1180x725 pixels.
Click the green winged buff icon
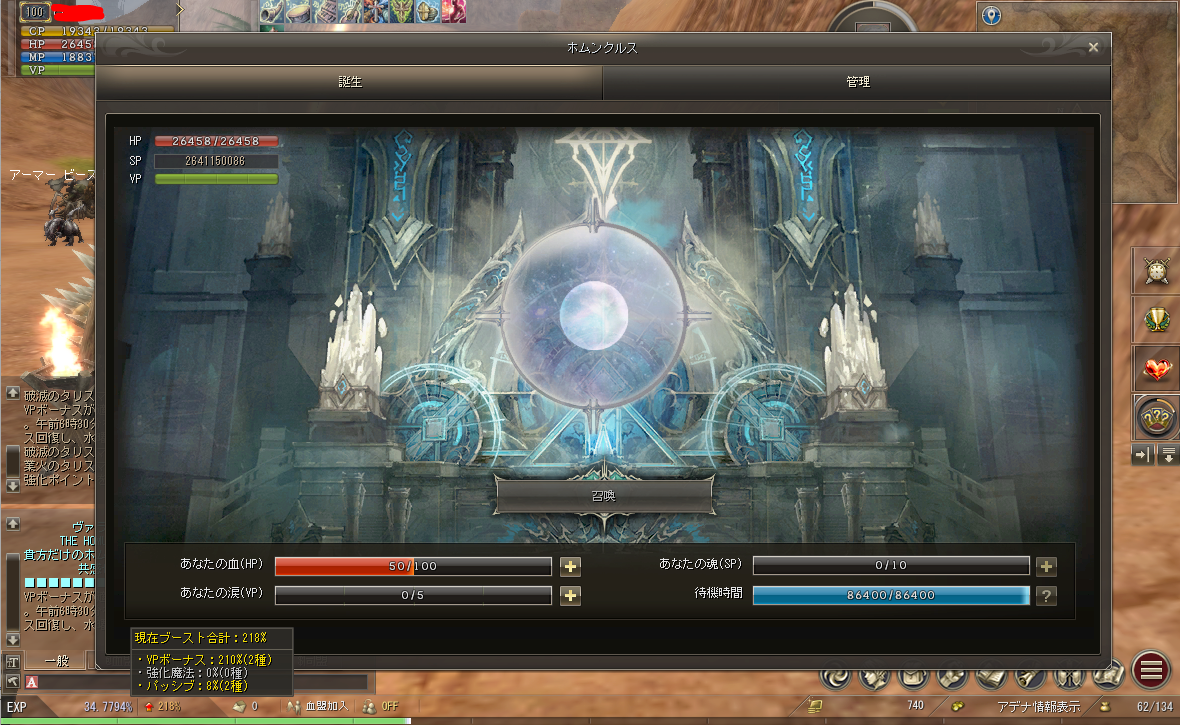pyautogui.click(x=401, y=11)
